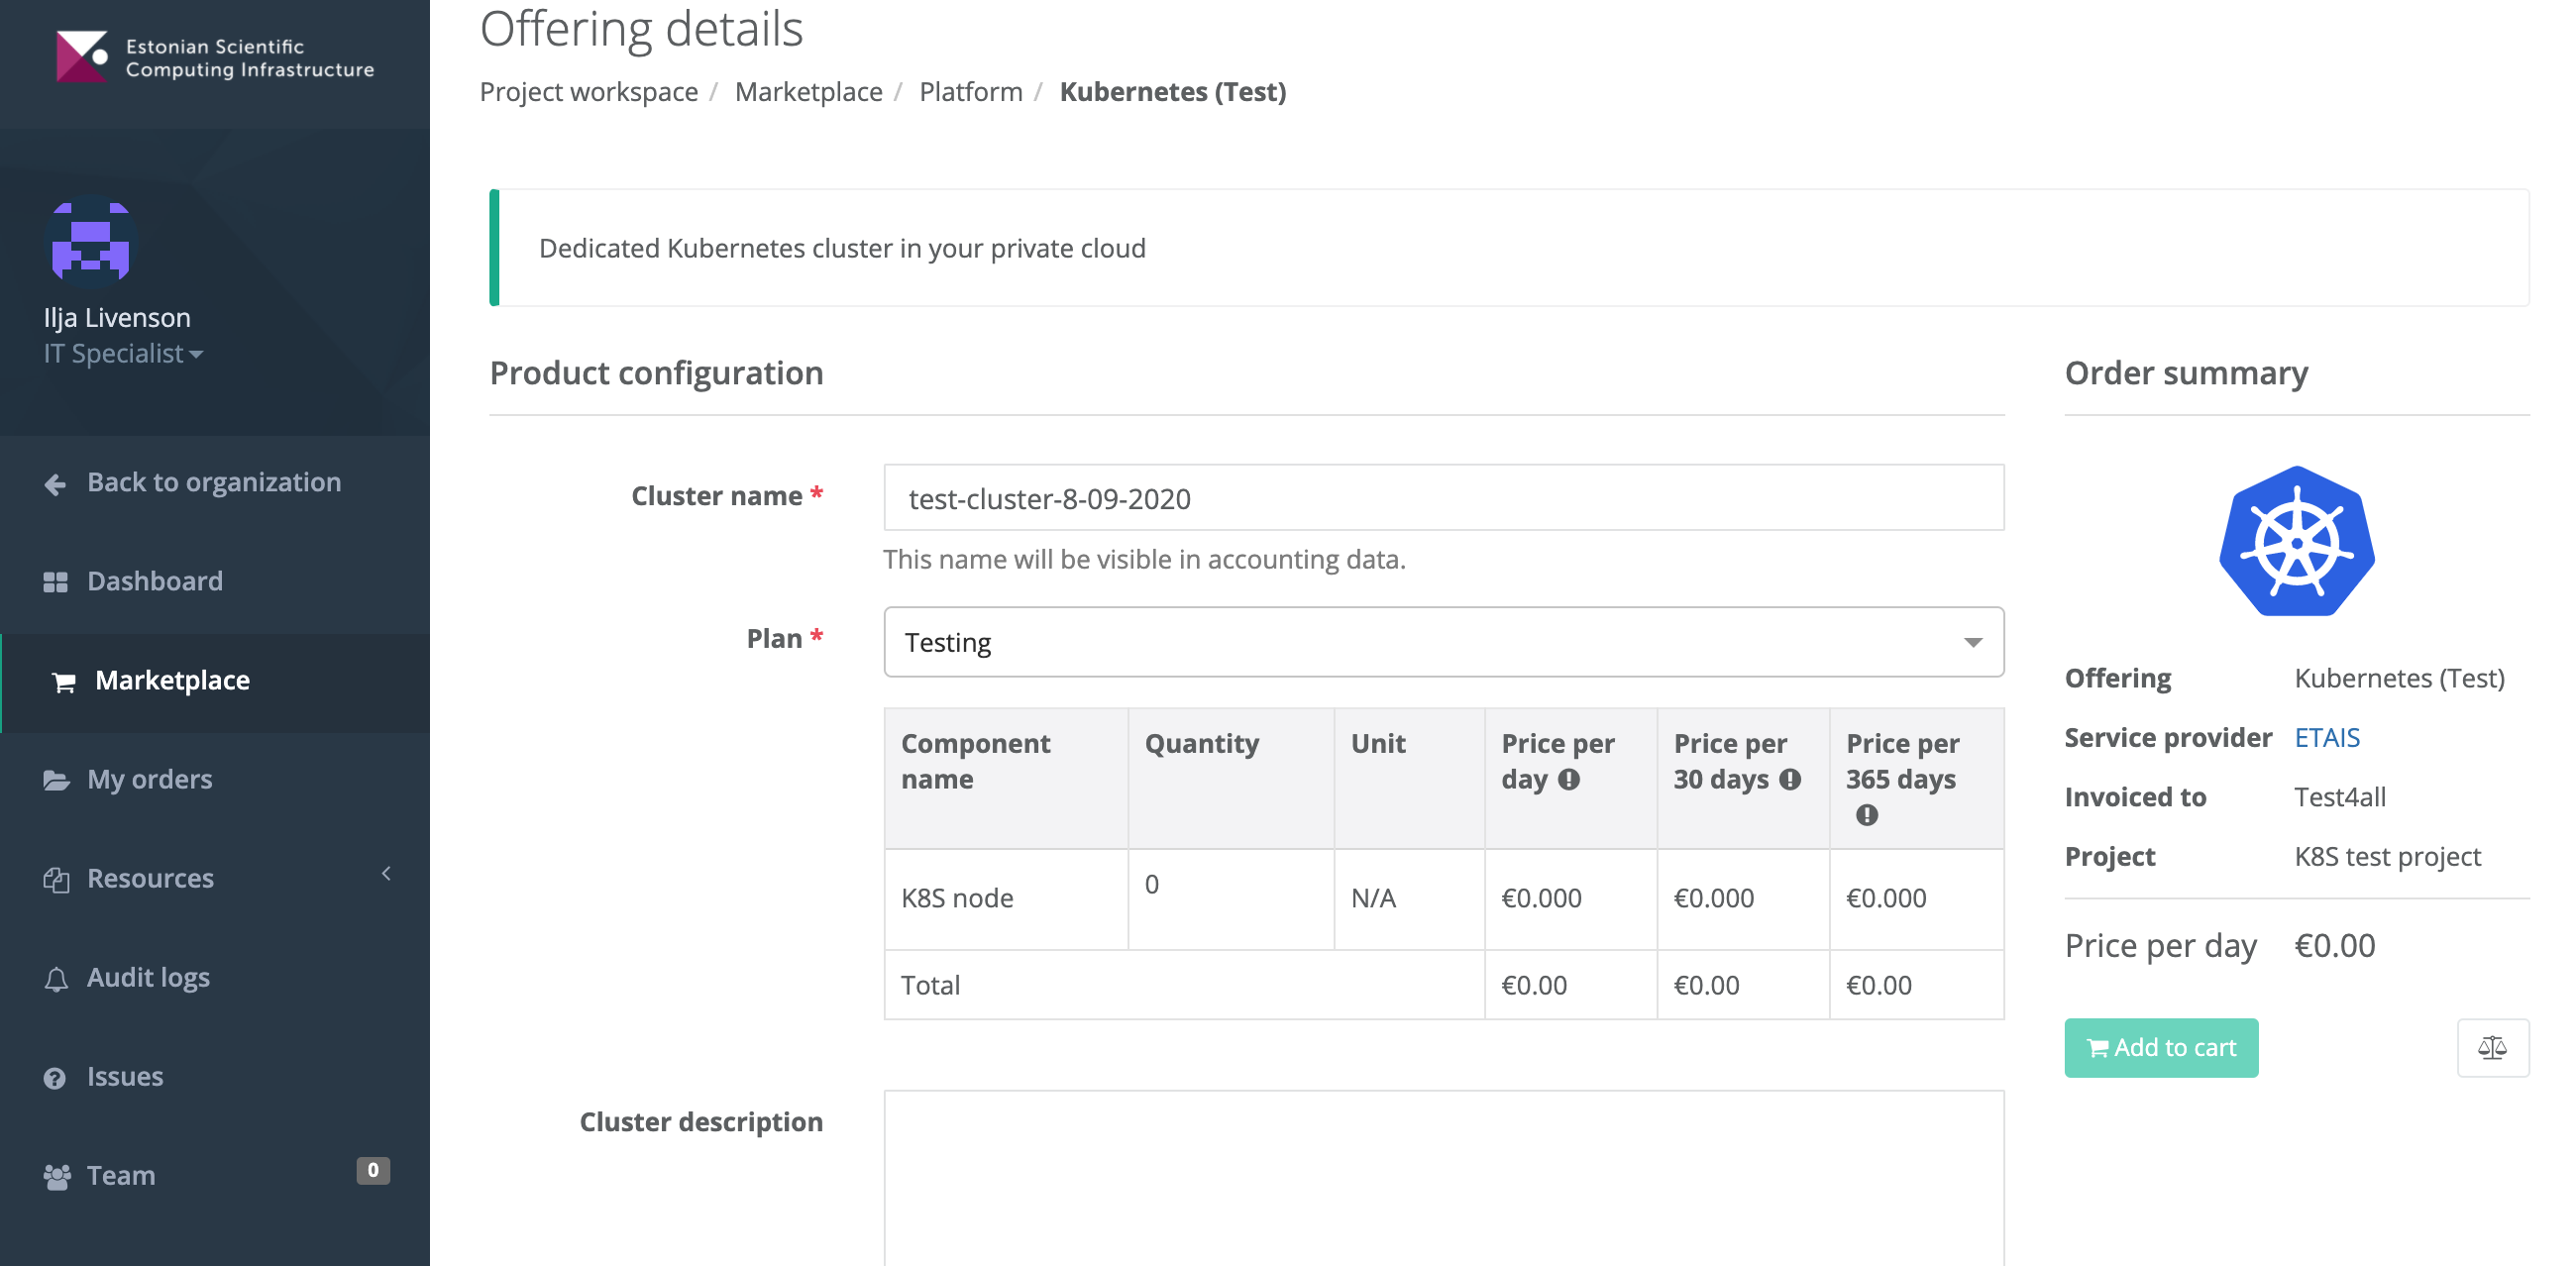Click the Team users icon
2576x1266 pixels.
pos(57,1177)
